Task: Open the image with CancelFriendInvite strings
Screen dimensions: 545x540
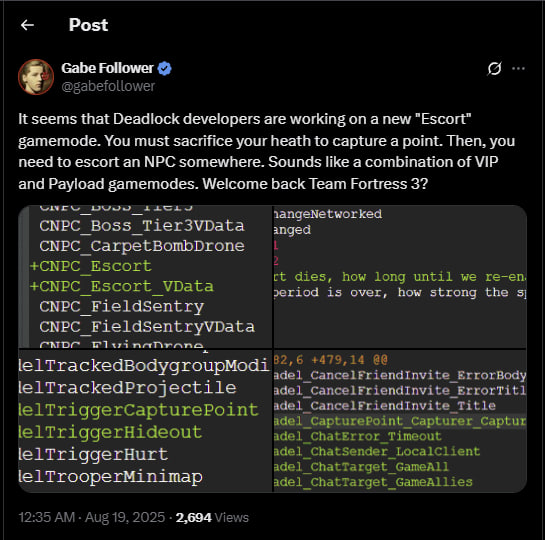Action: (x=400, y=421)
